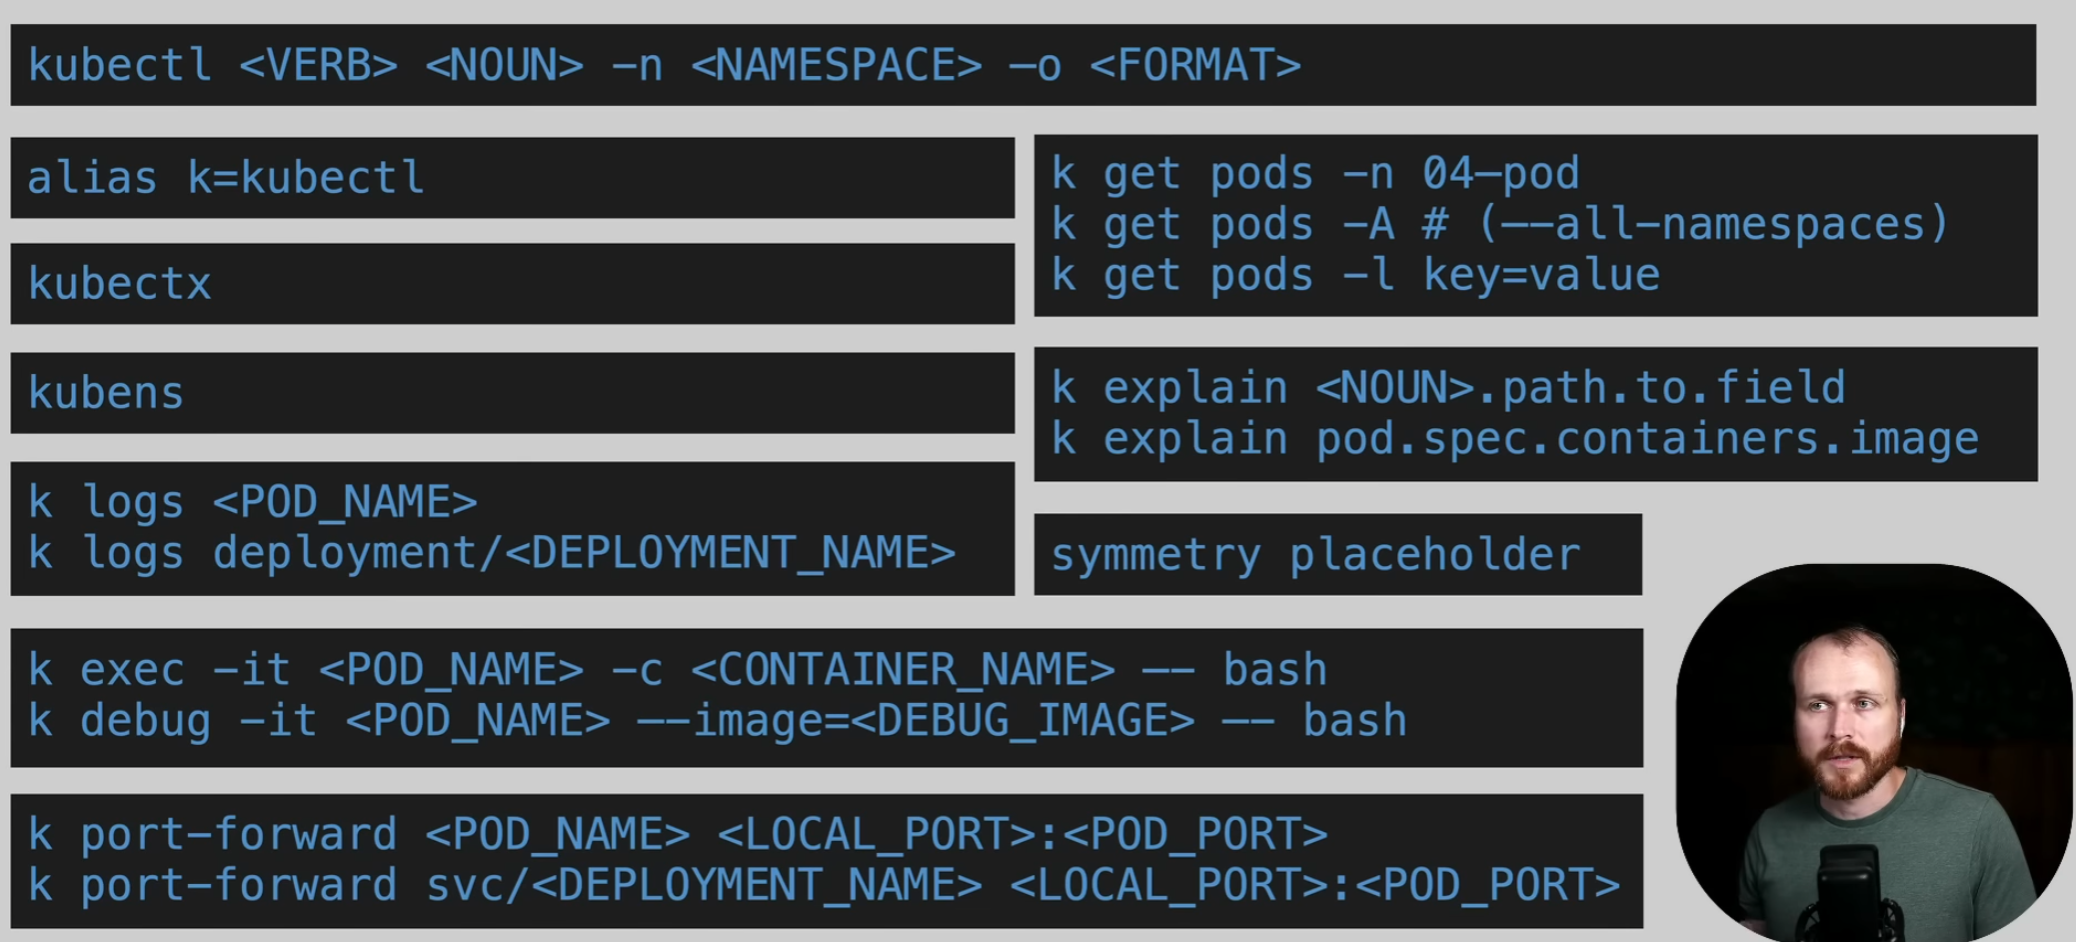The image size is (2076, 942).
Task: Click the 'symmetry placeholder' text
Action: [1315, 555]
